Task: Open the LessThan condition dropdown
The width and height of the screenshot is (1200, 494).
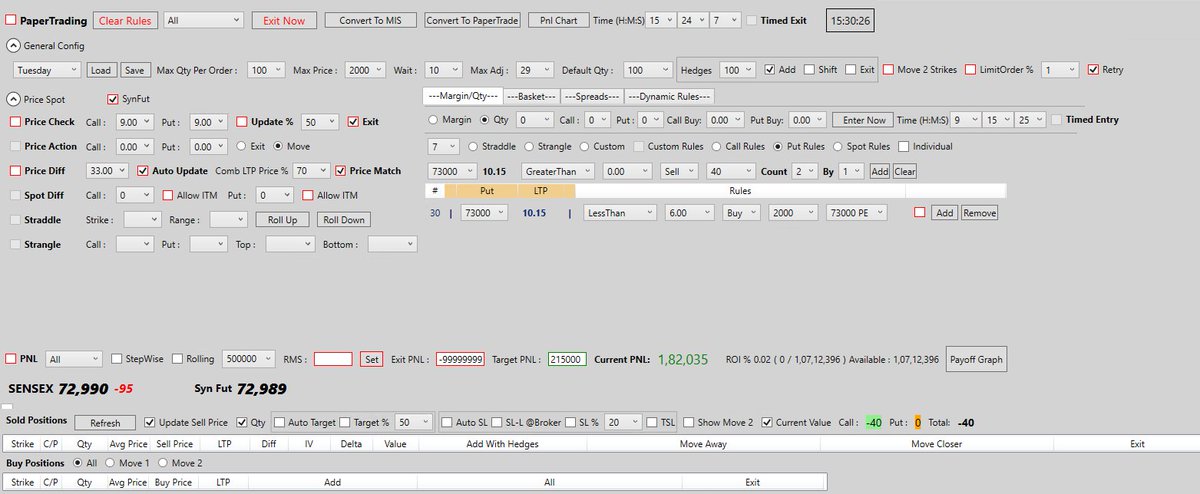Action: point(620,213)
